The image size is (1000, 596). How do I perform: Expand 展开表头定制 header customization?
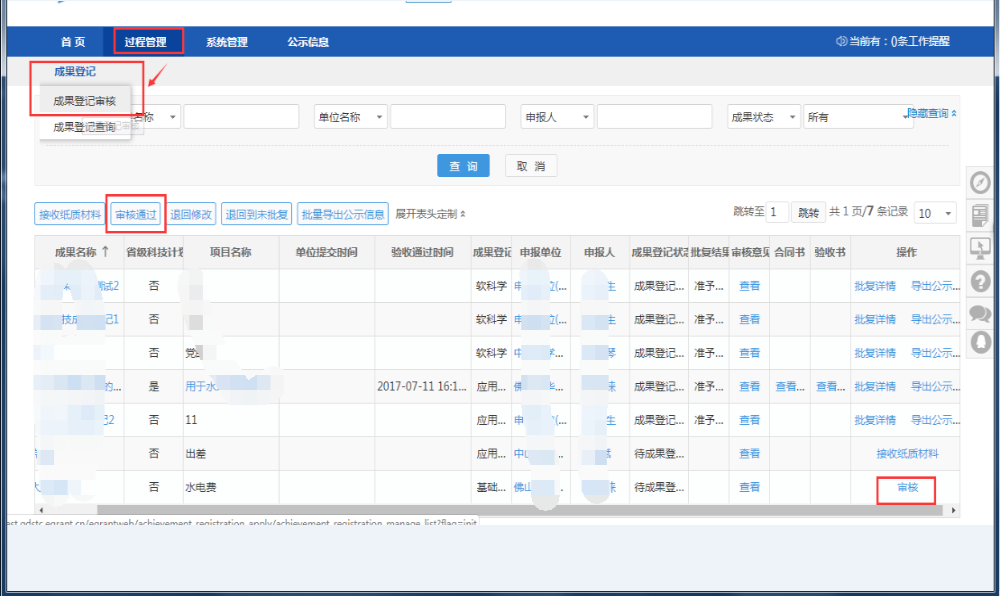point(430,214)
